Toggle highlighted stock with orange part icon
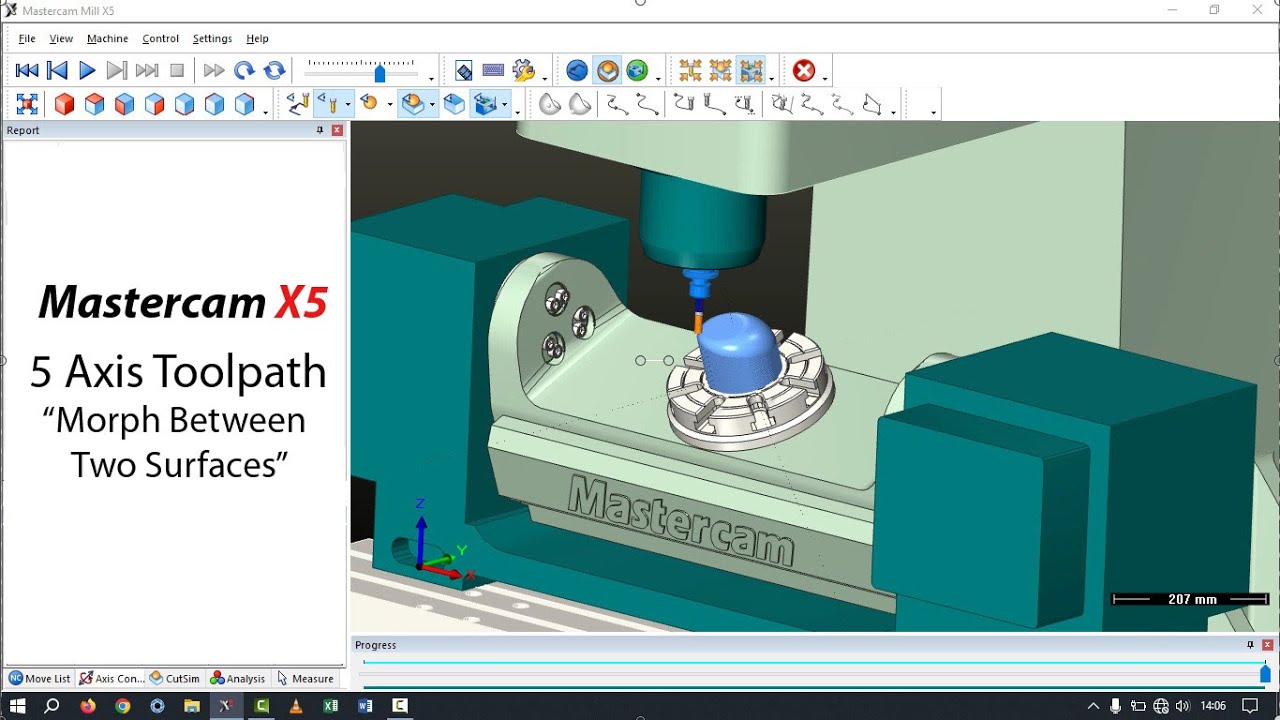 pyautogui.click(x=413, y=104)
